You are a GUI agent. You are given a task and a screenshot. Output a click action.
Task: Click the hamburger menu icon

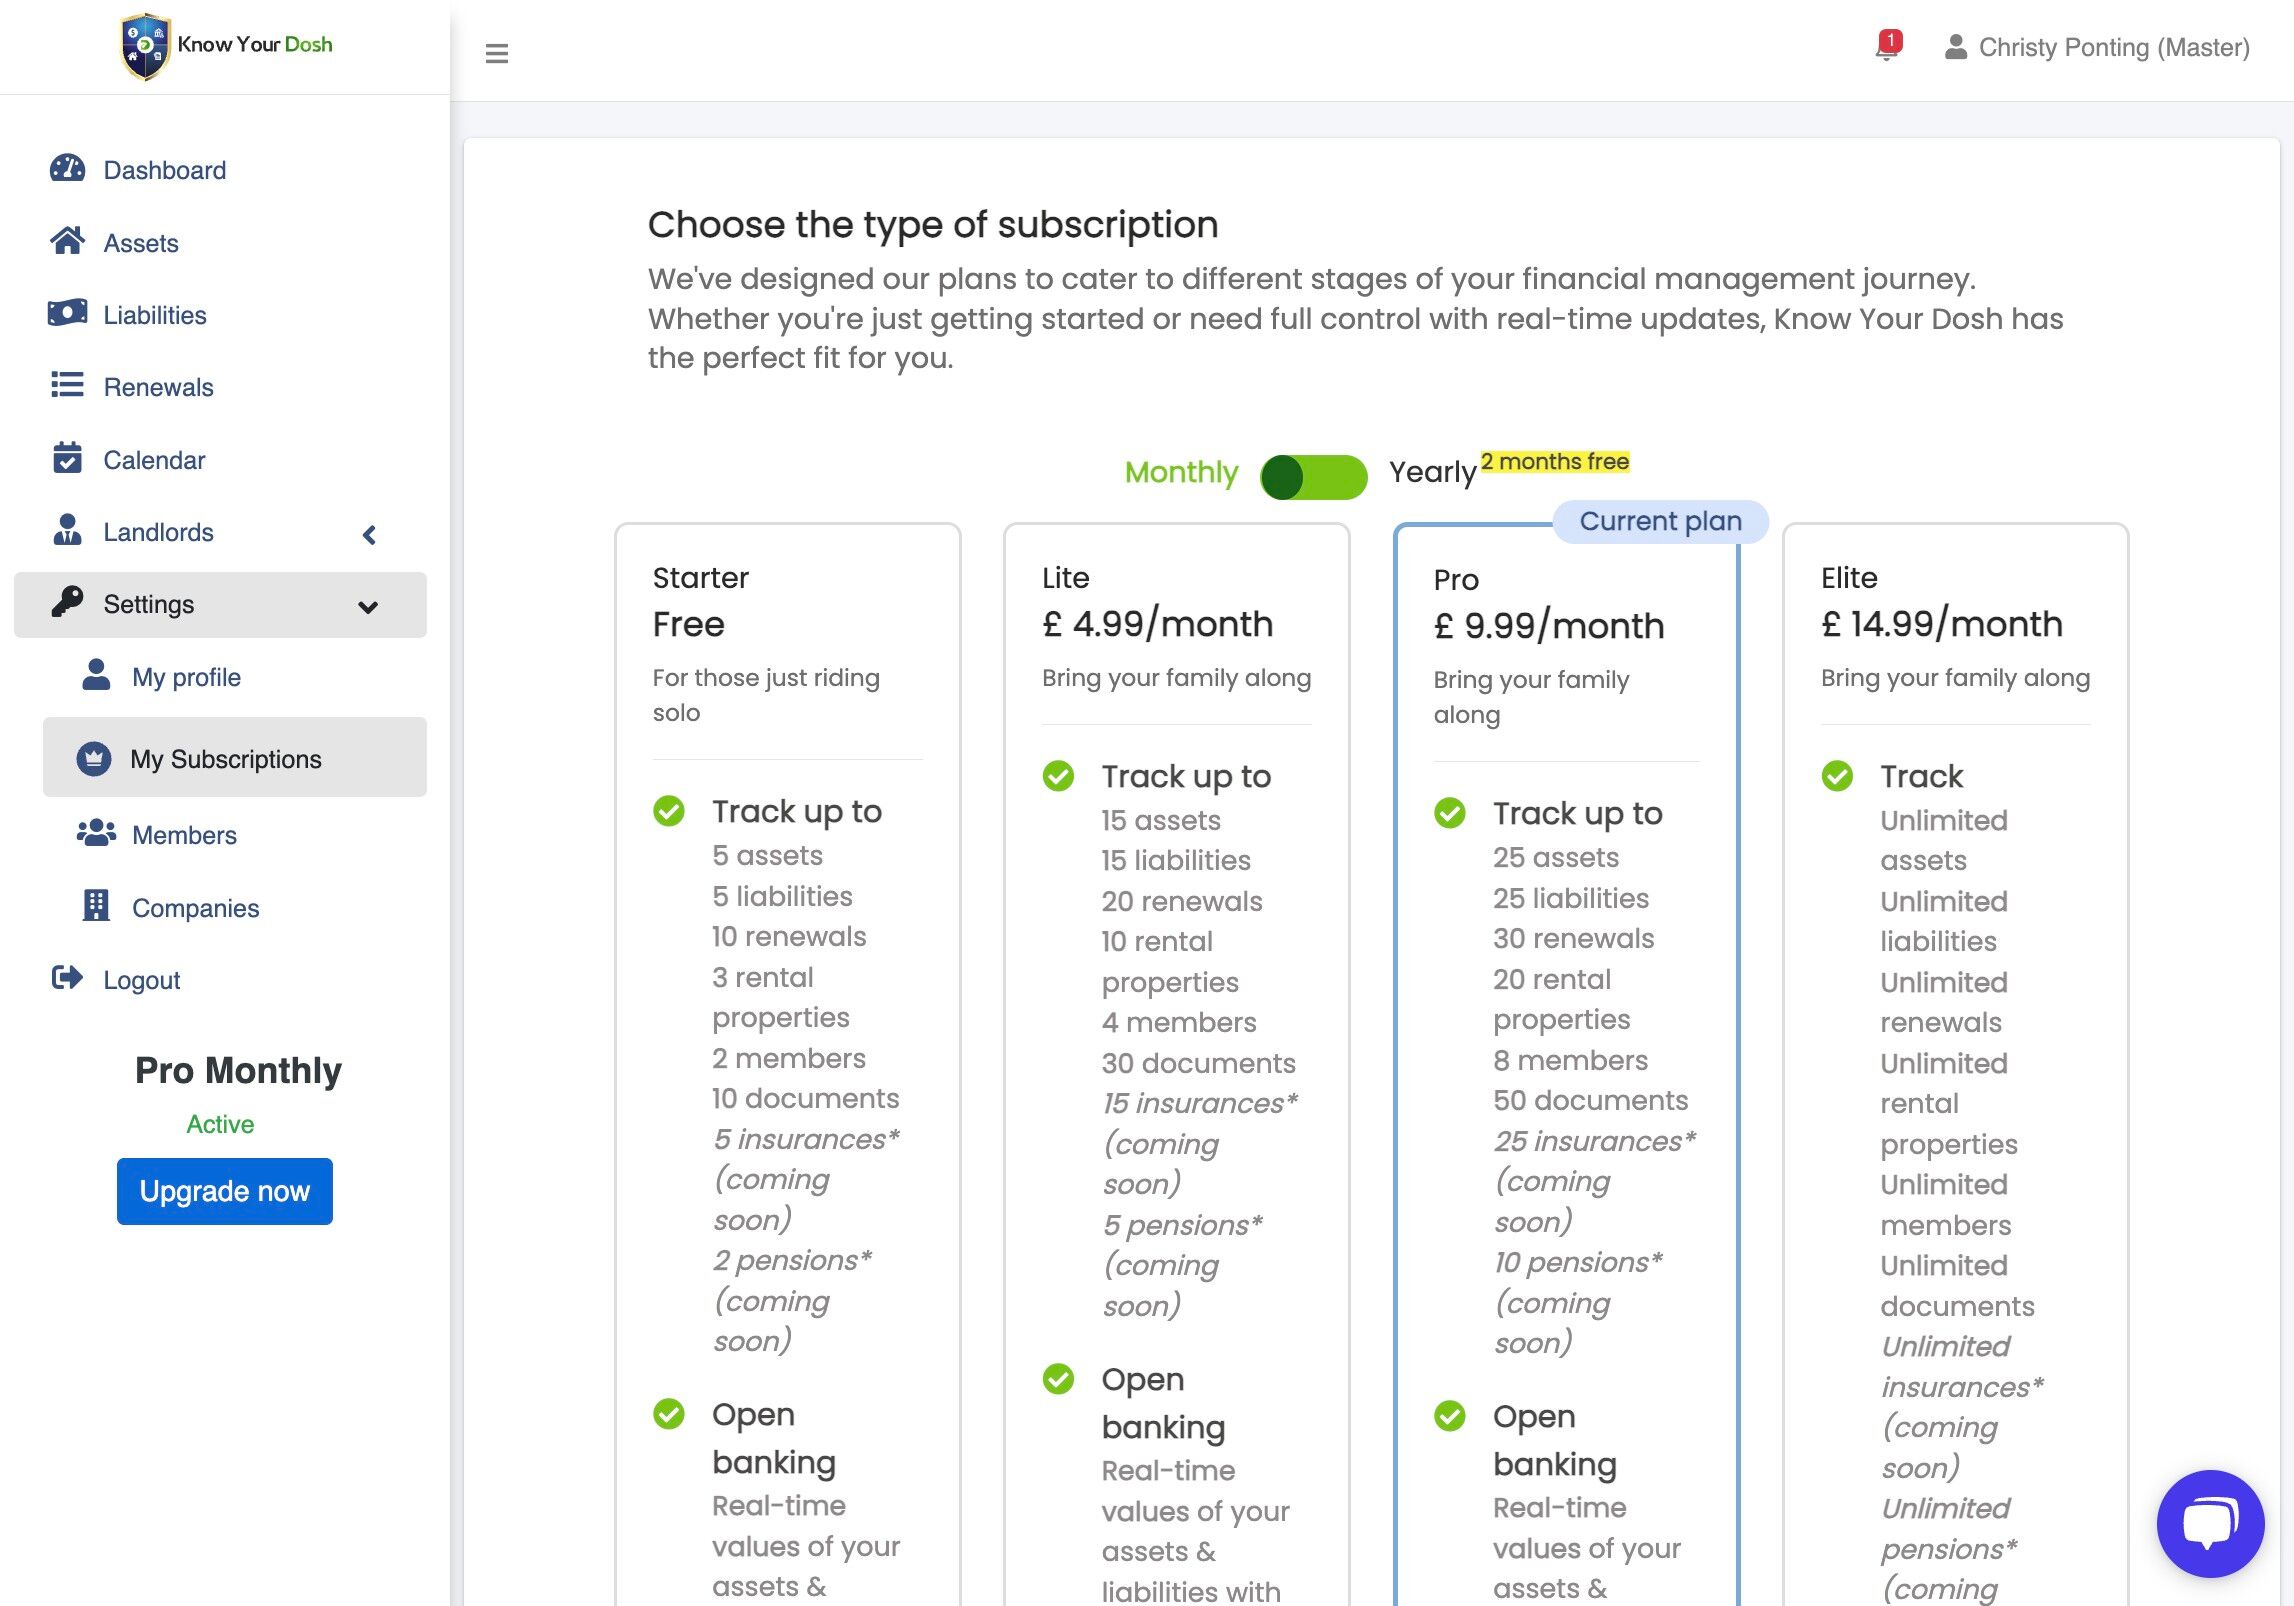coord(496,53)
